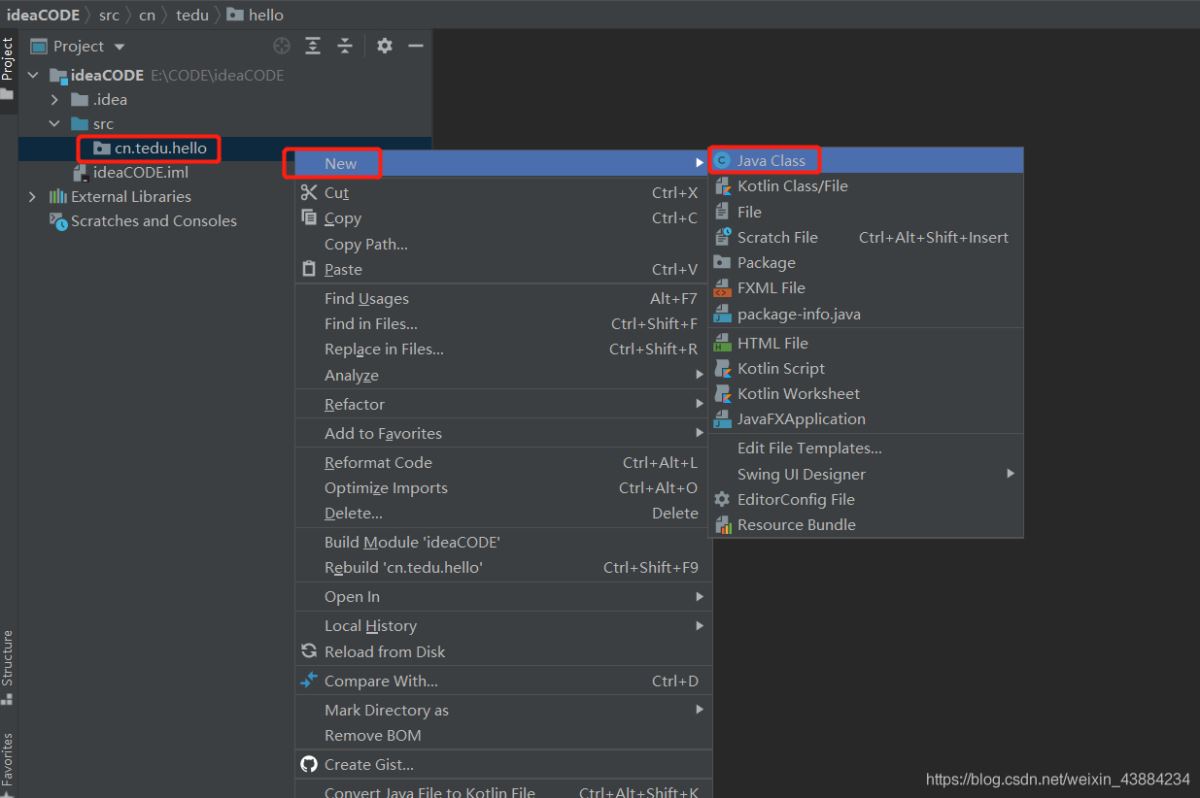Click the locate/select opened file target icon
Screen dimensions: 1200x798
pyautogui.click(x=282, y=46)
